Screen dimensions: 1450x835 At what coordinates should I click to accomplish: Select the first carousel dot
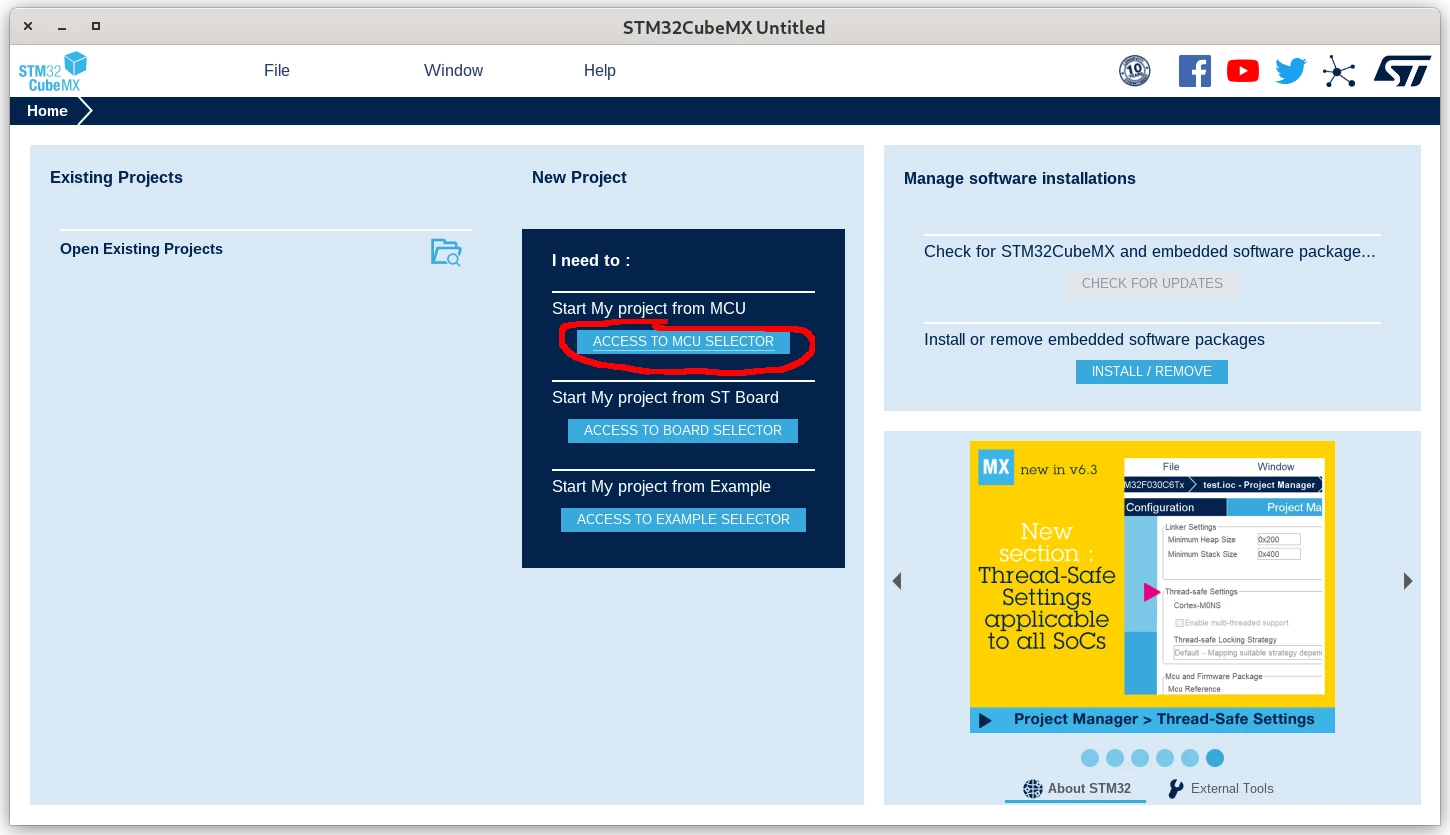tap(1090, 758)
